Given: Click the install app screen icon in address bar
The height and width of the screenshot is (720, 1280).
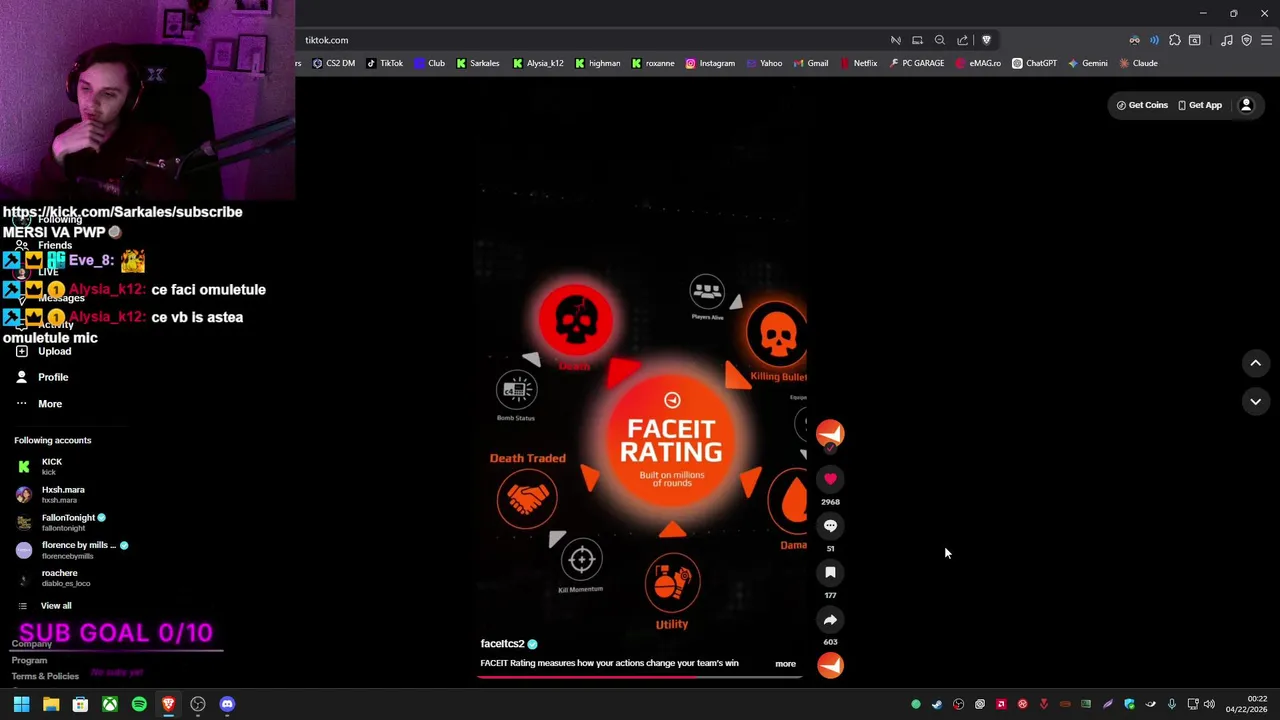Looking at the screenshot, I should click(x=917, y=40).
